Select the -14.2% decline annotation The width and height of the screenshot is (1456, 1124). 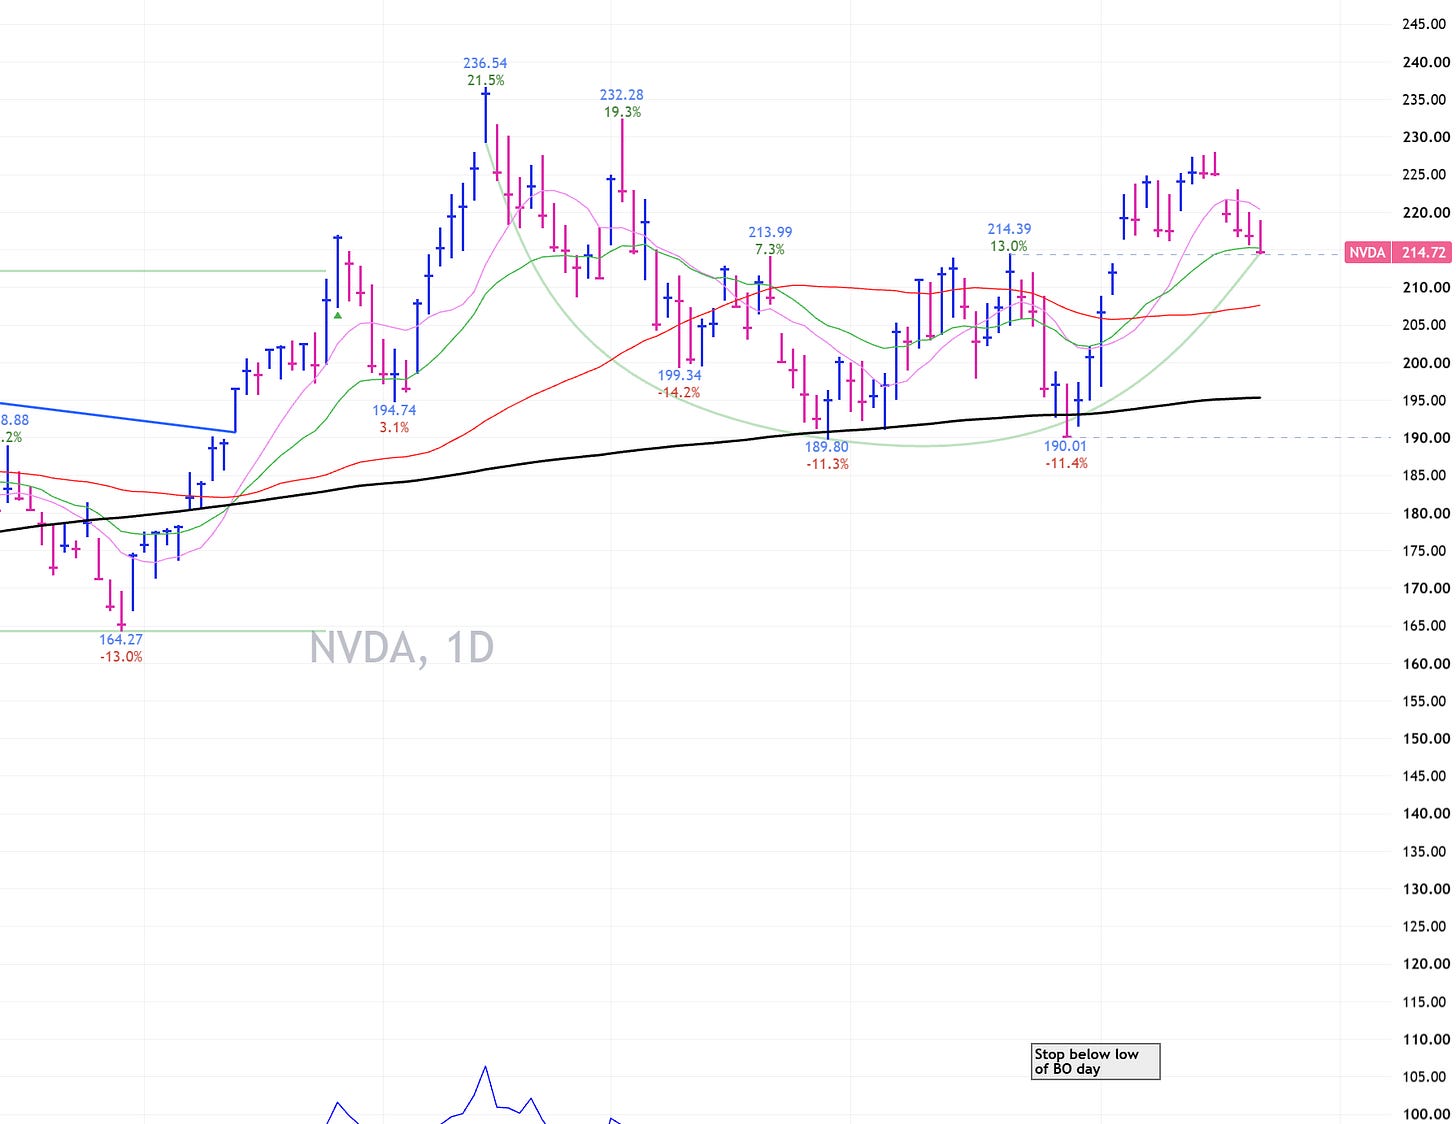[679, 392]
